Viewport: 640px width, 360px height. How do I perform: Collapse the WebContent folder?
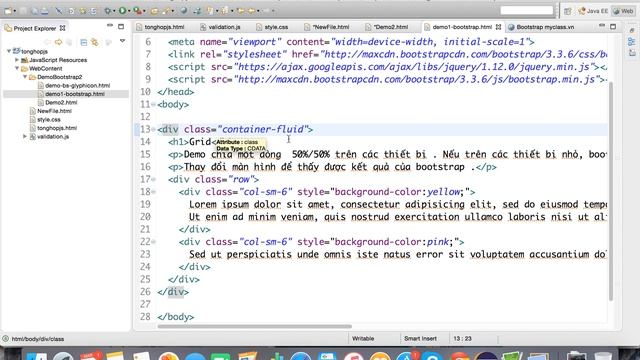[x=17, y=69]
